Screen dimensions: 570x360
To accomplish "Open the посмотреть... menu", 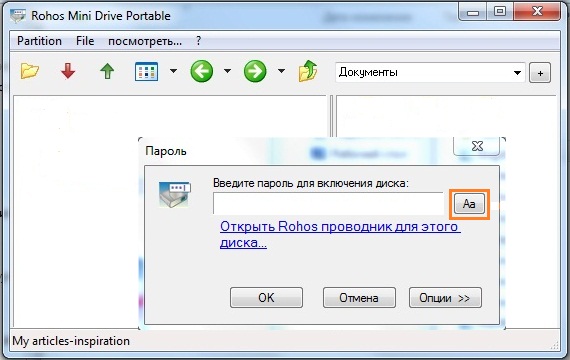I will [145, 41].
